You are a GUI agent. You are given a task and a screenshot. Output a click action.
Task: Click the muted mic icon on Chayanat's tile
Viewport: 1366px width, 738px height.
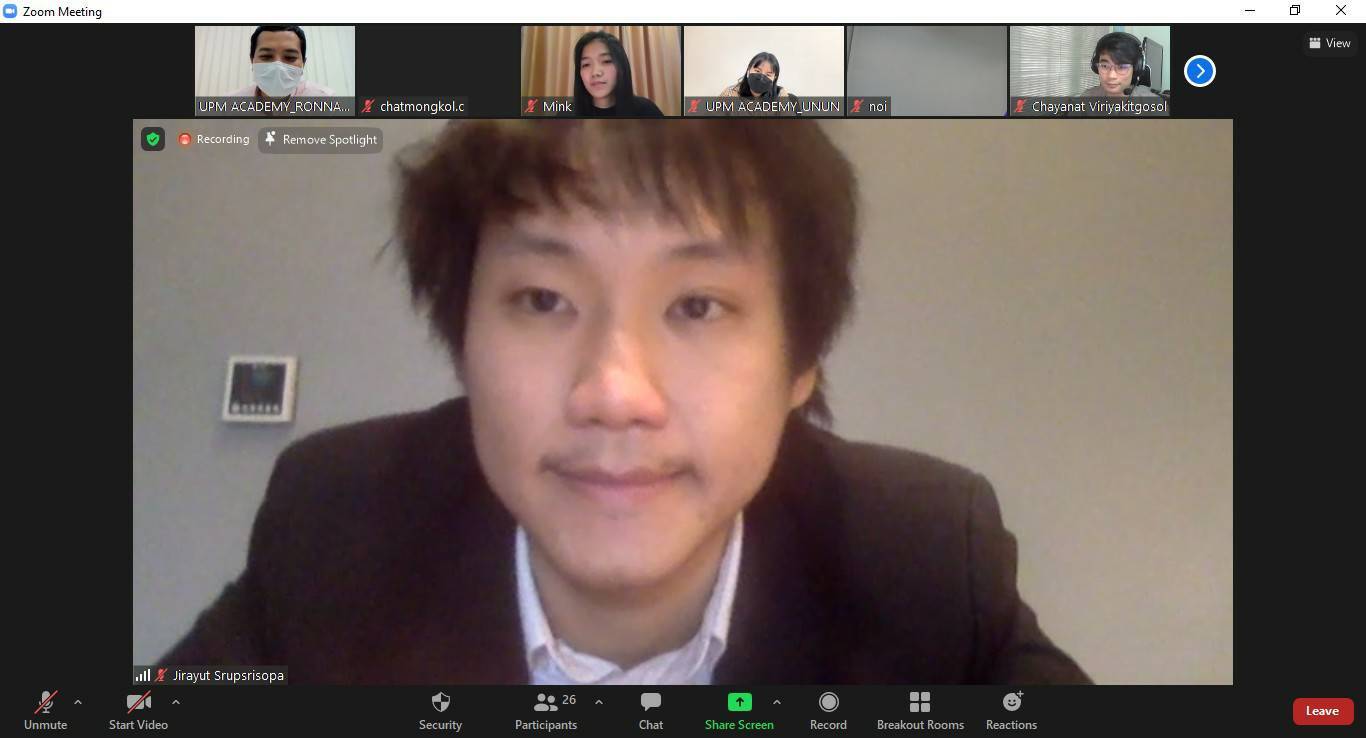tap(1021, 106)
